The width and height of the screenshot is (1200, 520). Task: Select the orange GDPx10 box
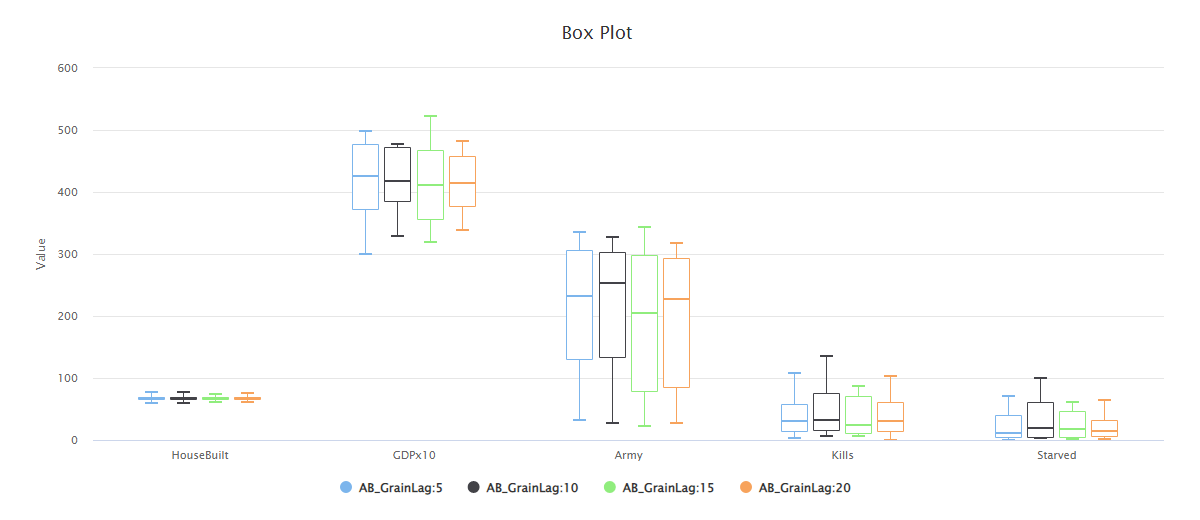462,181
